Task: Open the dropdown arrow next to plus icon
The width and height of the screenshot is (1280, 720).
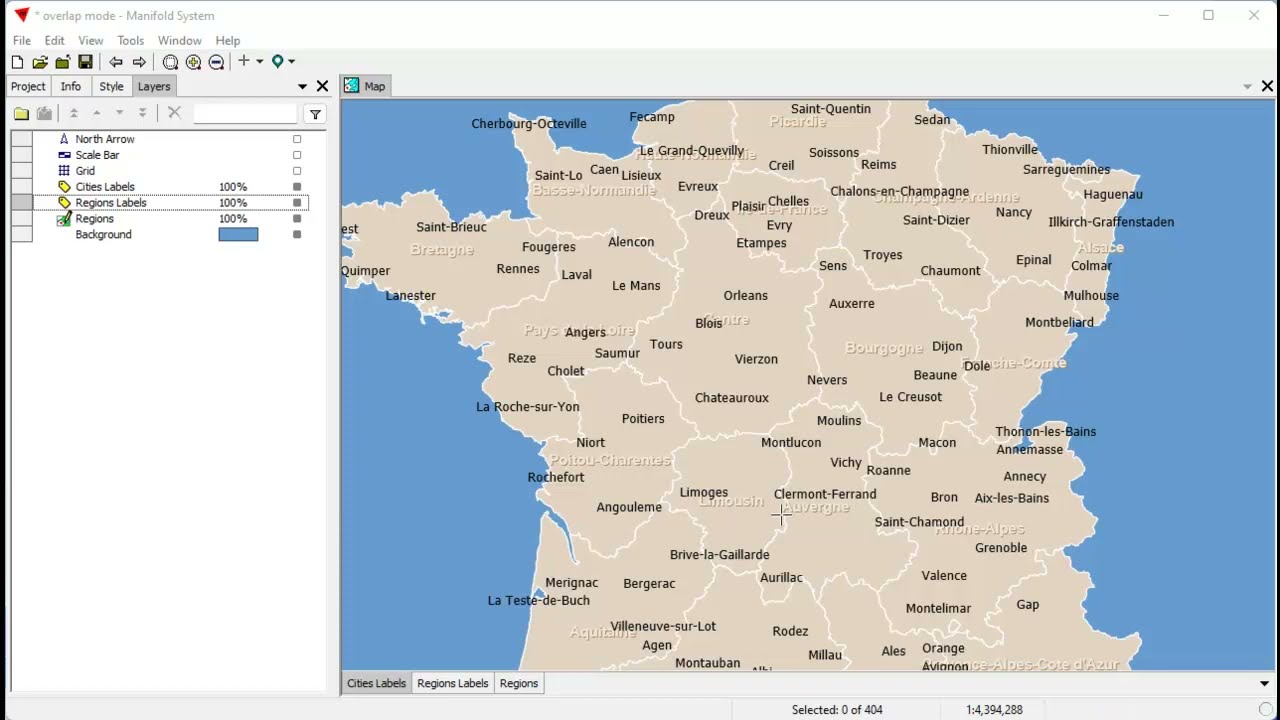Action: (x=260, y=62)
